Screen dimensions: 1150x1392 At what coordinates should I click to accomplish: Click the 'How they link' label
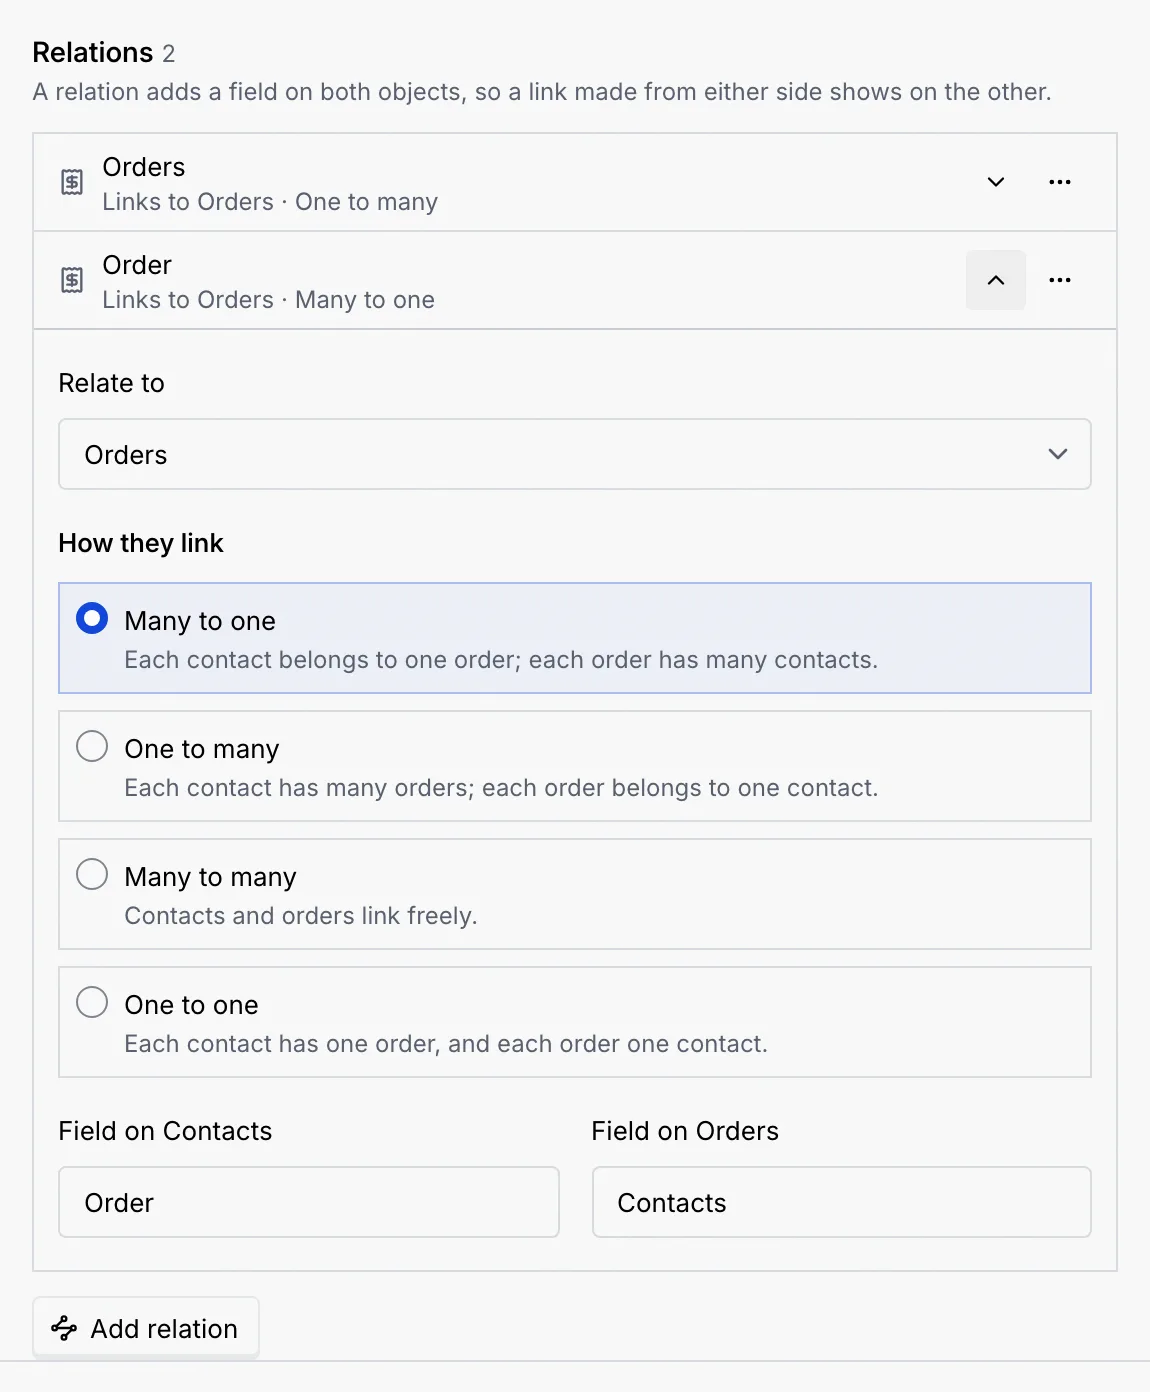tap(141, 543)
